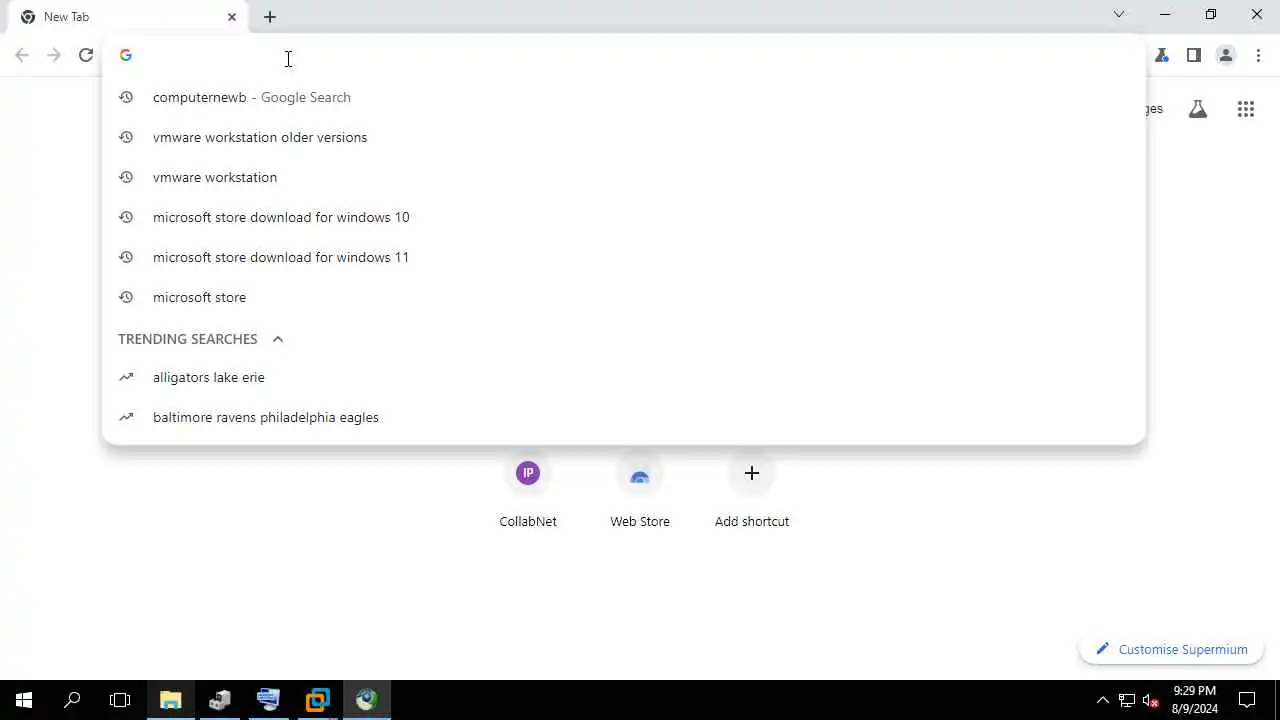Click Customise Supermium button
This screenshot has height=720, width=1280.
pos(1171,649)
